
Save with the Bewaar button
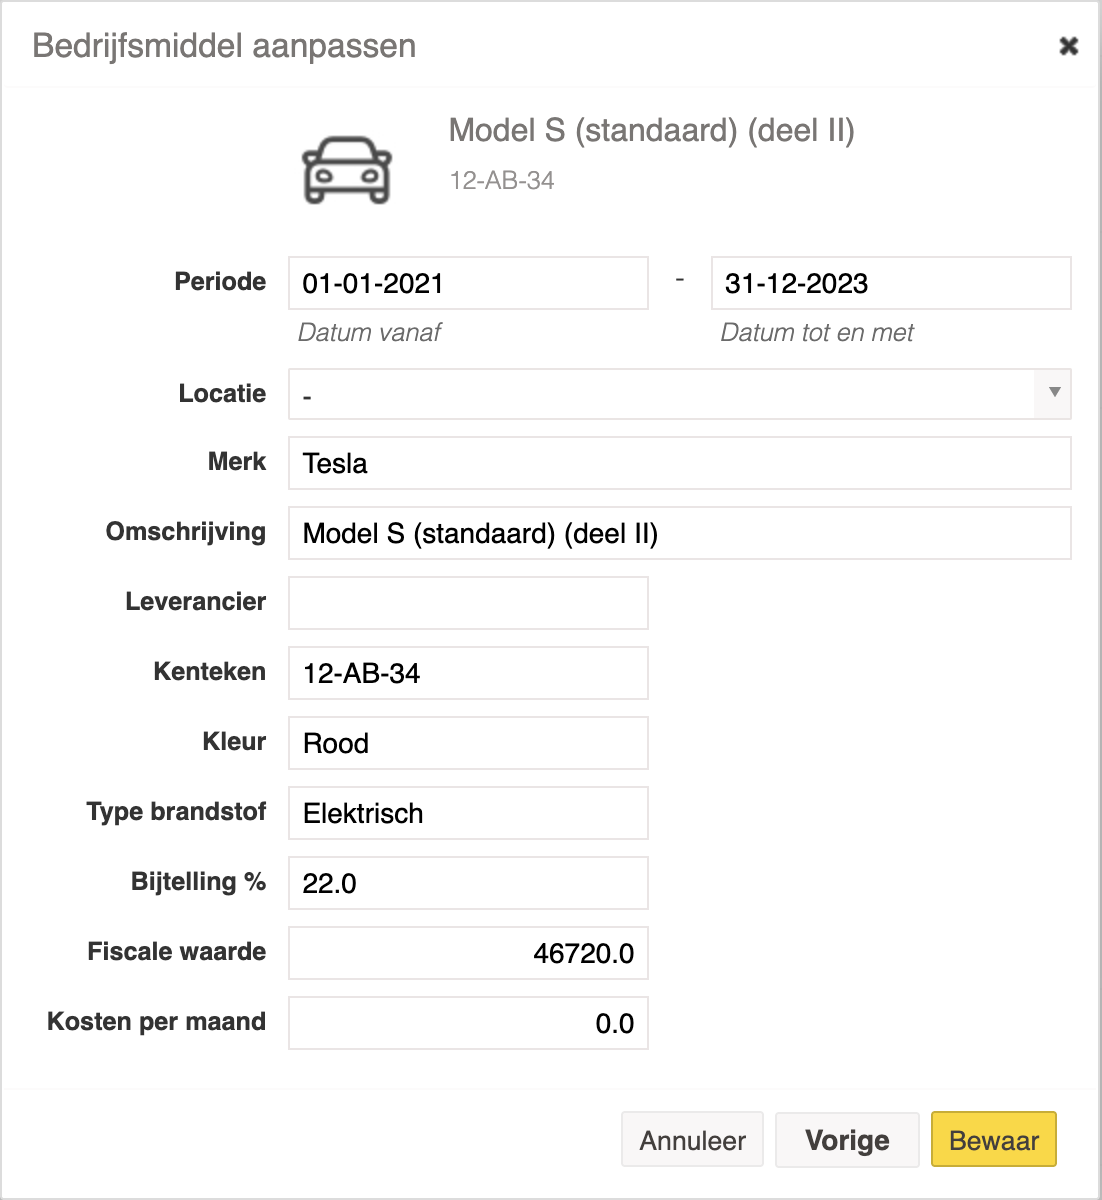point(994,1140)
